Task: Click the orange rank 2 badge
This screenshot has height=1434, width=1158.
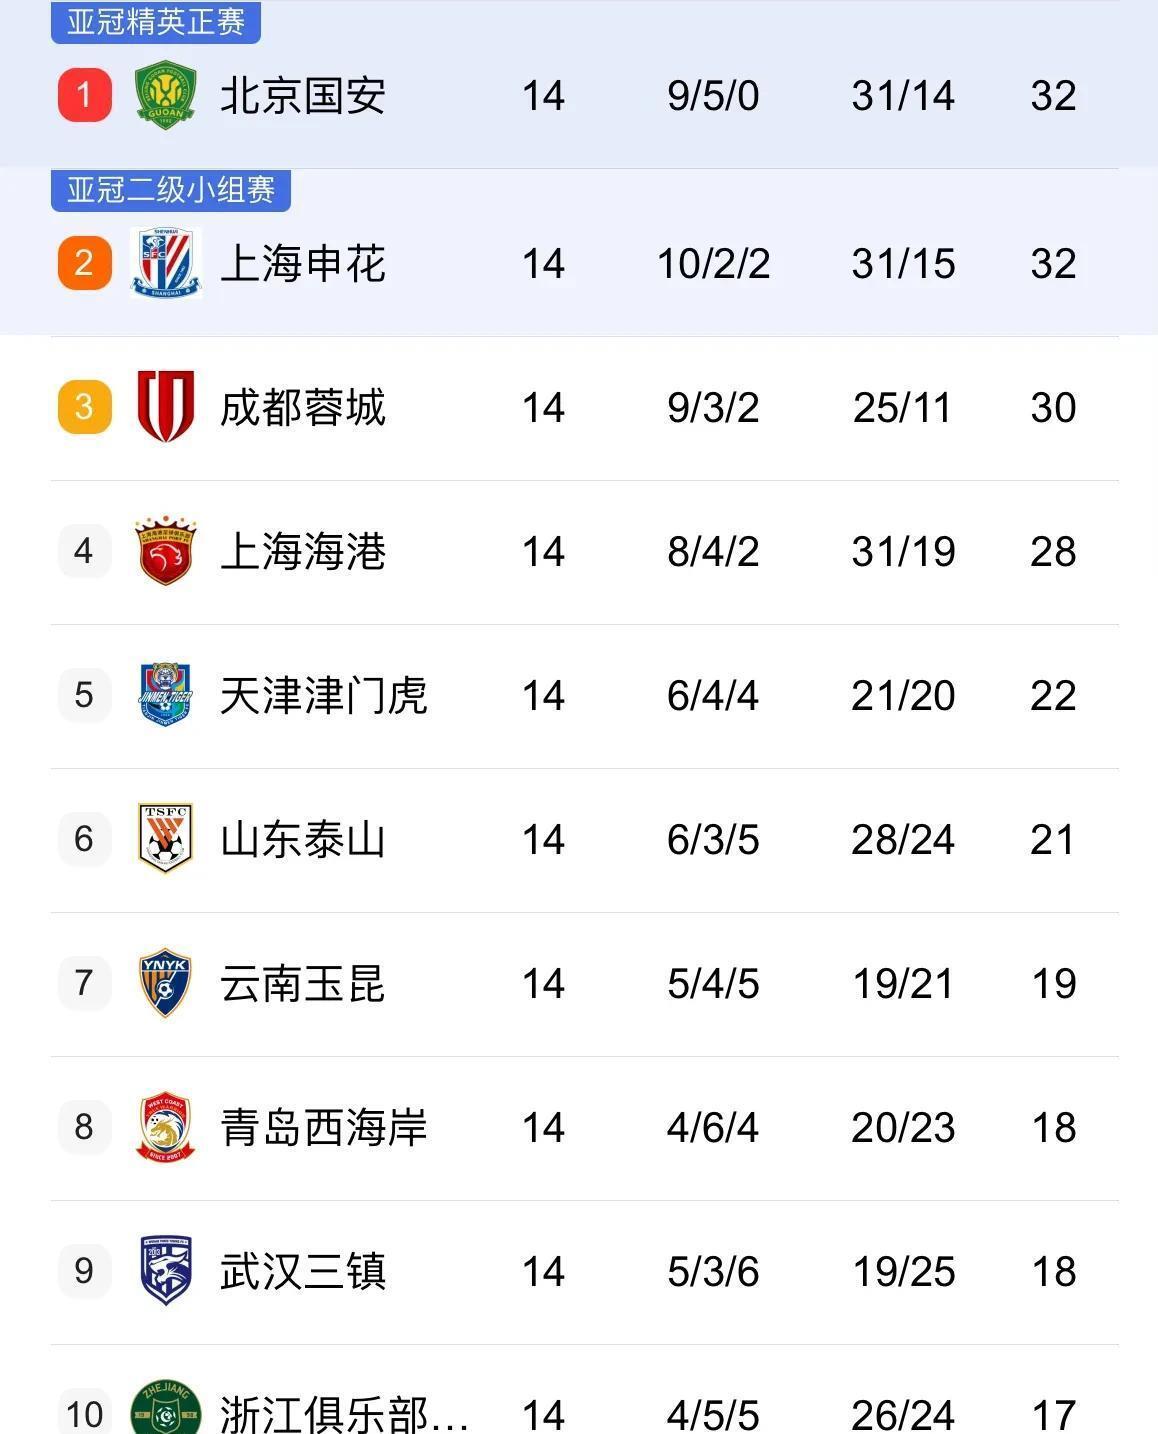Action: coord(85,263)
